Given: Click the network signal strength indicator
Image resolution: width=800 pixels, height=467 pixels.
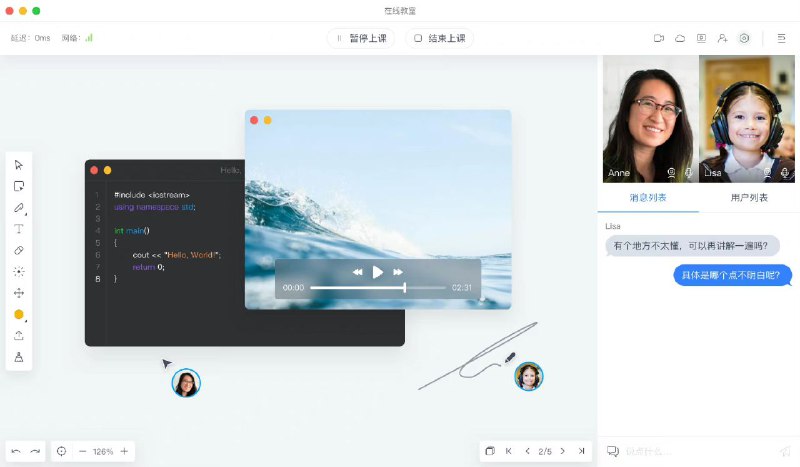Looking at the screenshot, I should click(89, 38).
